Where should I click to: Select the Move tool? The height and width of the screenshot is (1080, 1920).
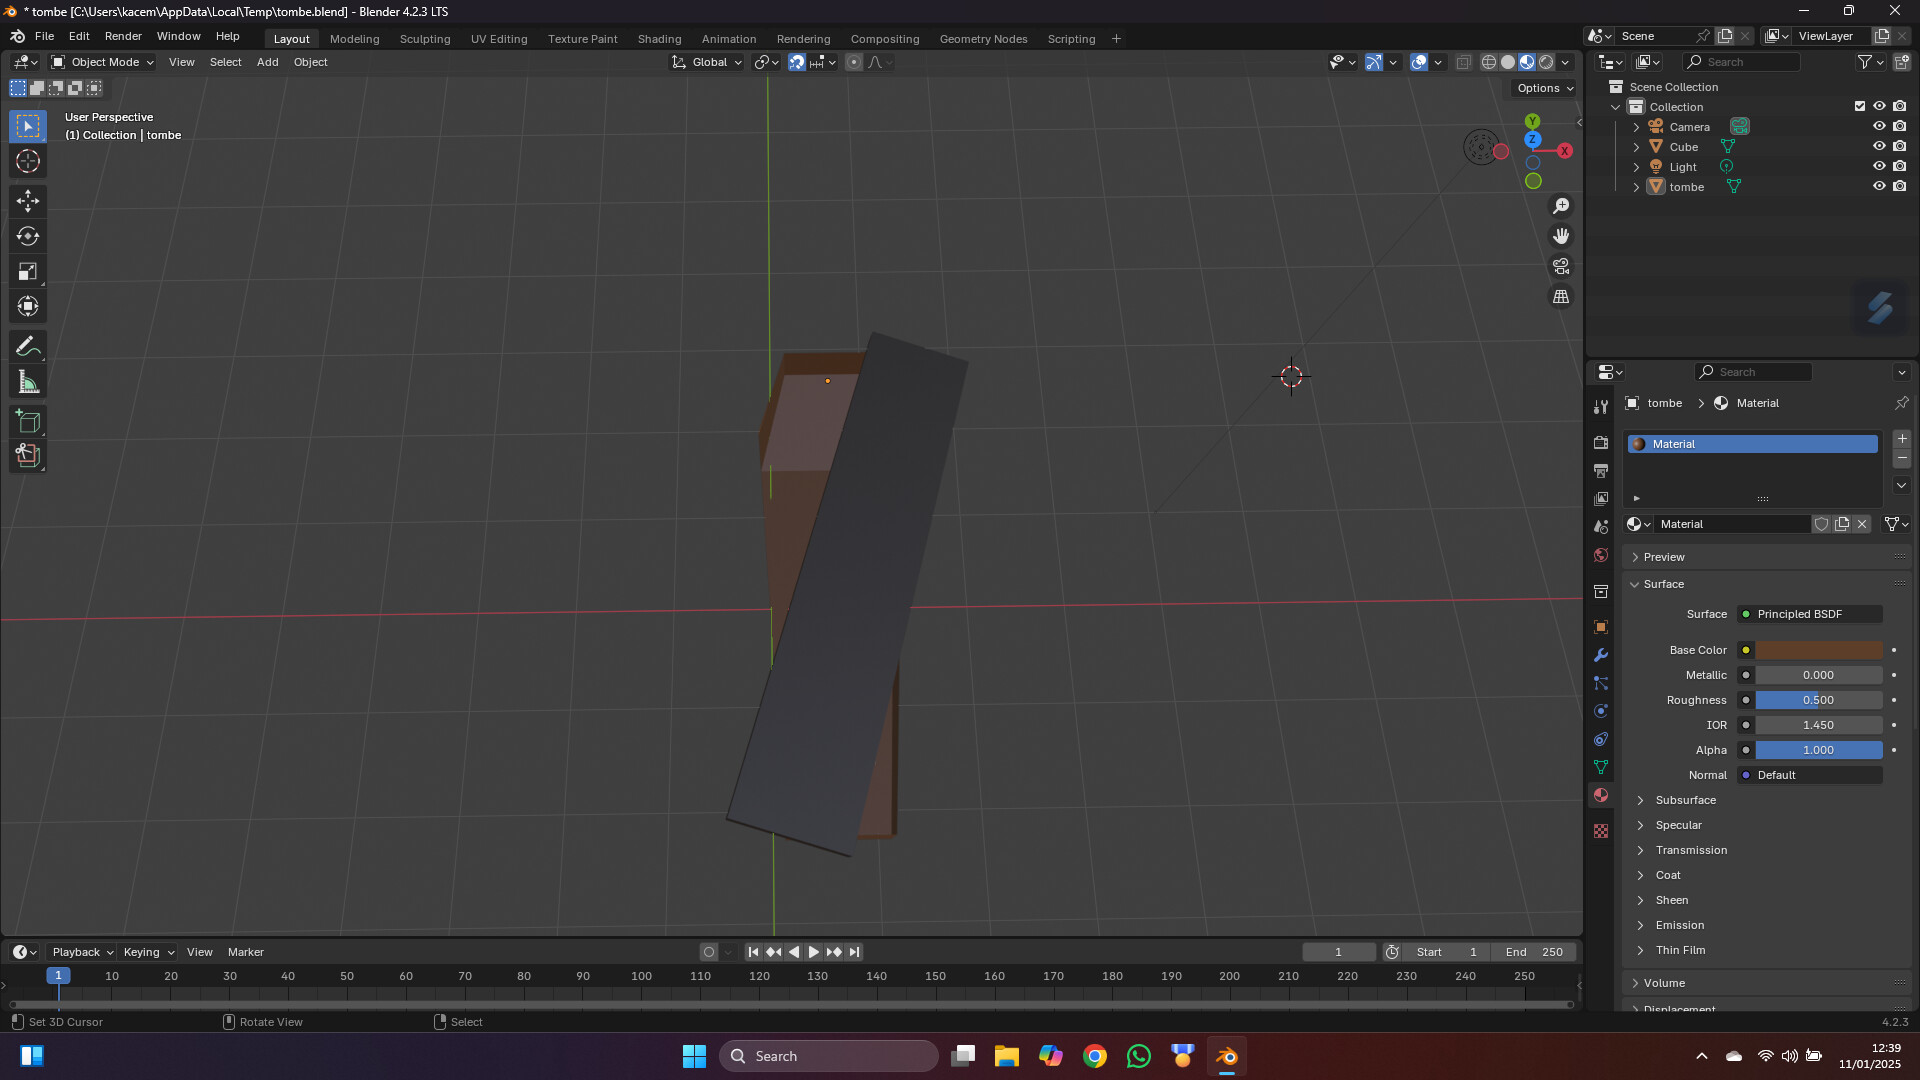click(28, 201)
